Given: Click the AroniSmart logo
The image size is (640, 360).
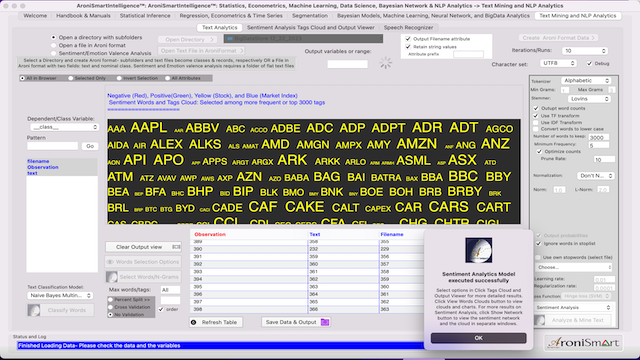Looking at the screenshot, I should point(584,342).
